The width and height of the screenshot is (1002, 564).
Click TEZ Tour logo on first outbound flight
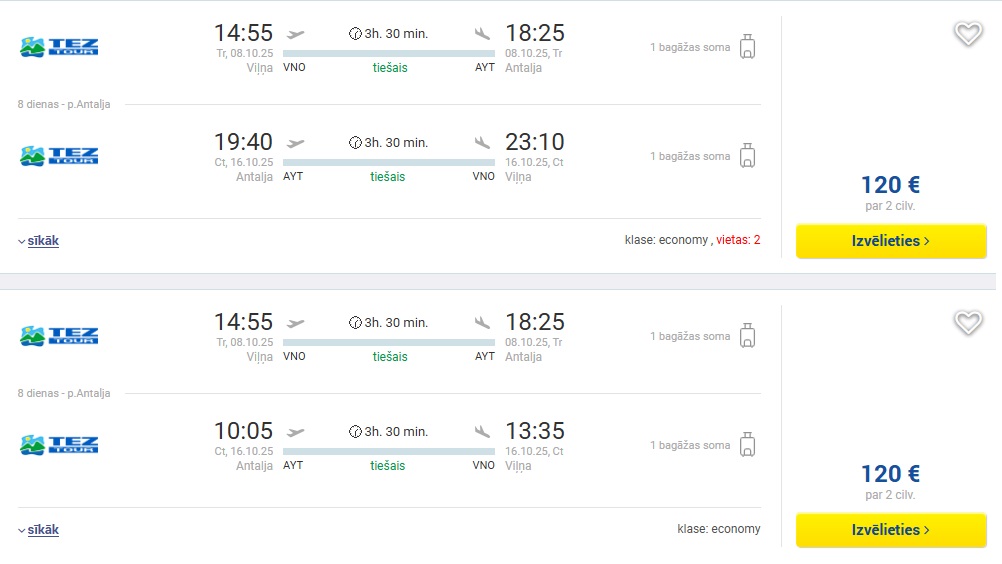pyautogui.click(x=59, y=46)
